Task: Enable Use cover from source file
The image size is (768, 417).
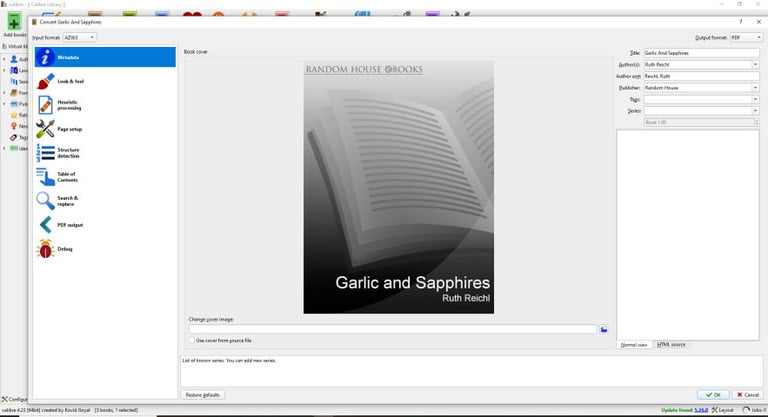Action: tap(192, 341)
